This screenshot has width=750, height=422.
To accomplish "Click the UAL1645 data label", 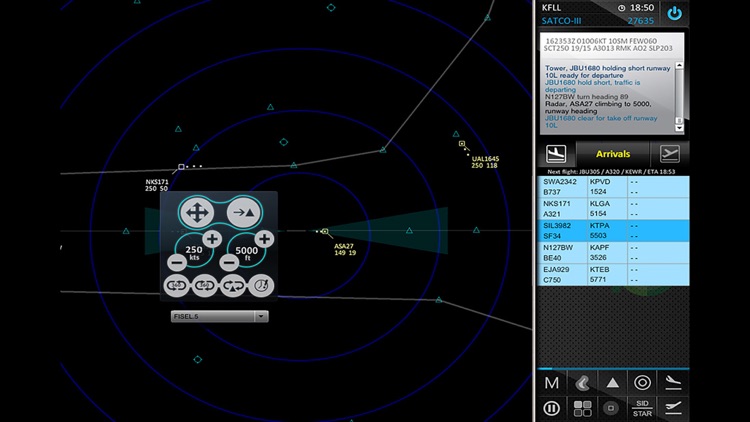I will click(485, 162).
